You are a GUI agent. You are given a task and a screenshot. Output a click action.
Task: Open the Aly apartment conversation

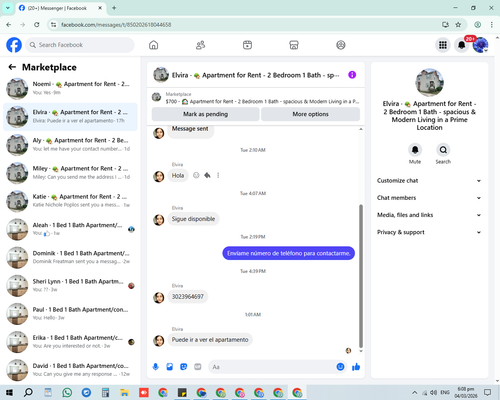70,145
